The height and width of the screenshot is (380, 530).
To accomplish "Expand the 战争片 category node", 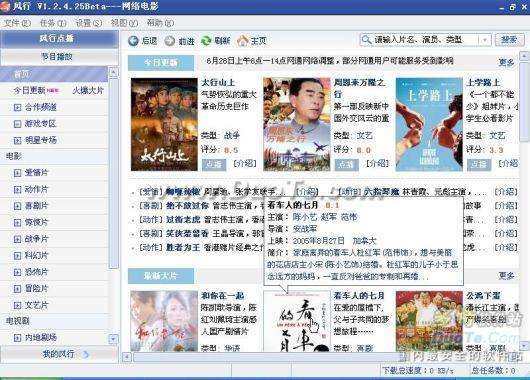I will pyautogui.click(x=17, y=239).
